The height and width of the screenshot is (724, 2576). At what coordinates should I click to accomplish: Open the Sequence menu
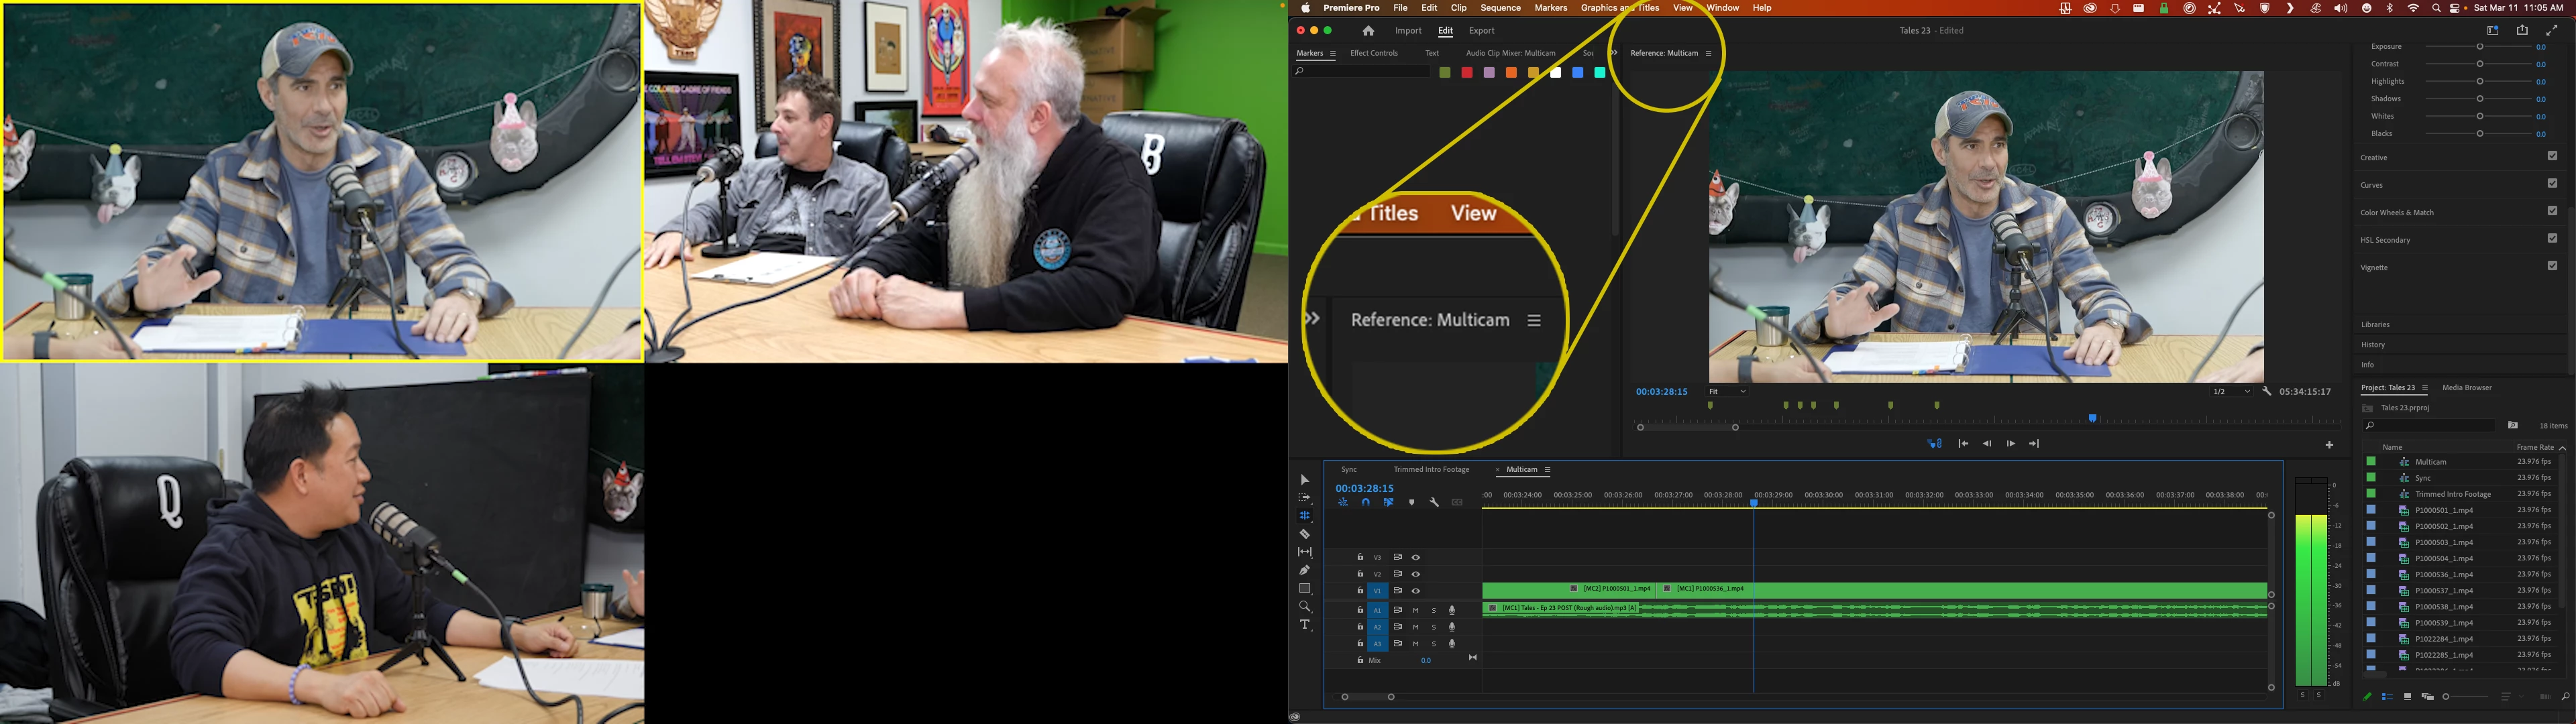(1500, 8)
